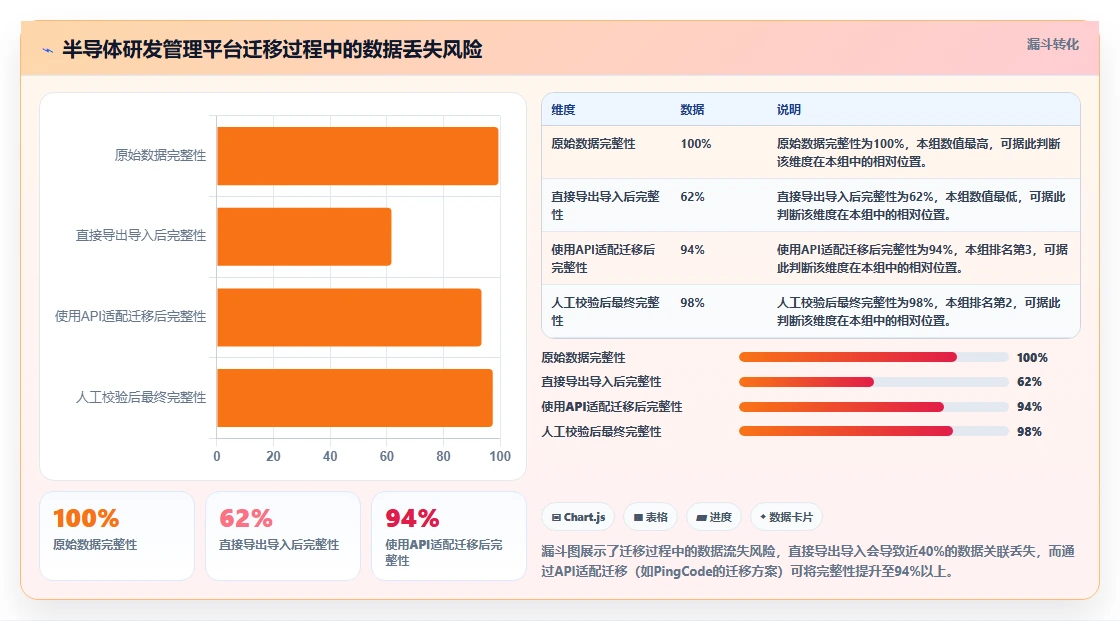Click the 100% value beside progress bar
The image size is (1120, 621).
[1032, 357]
